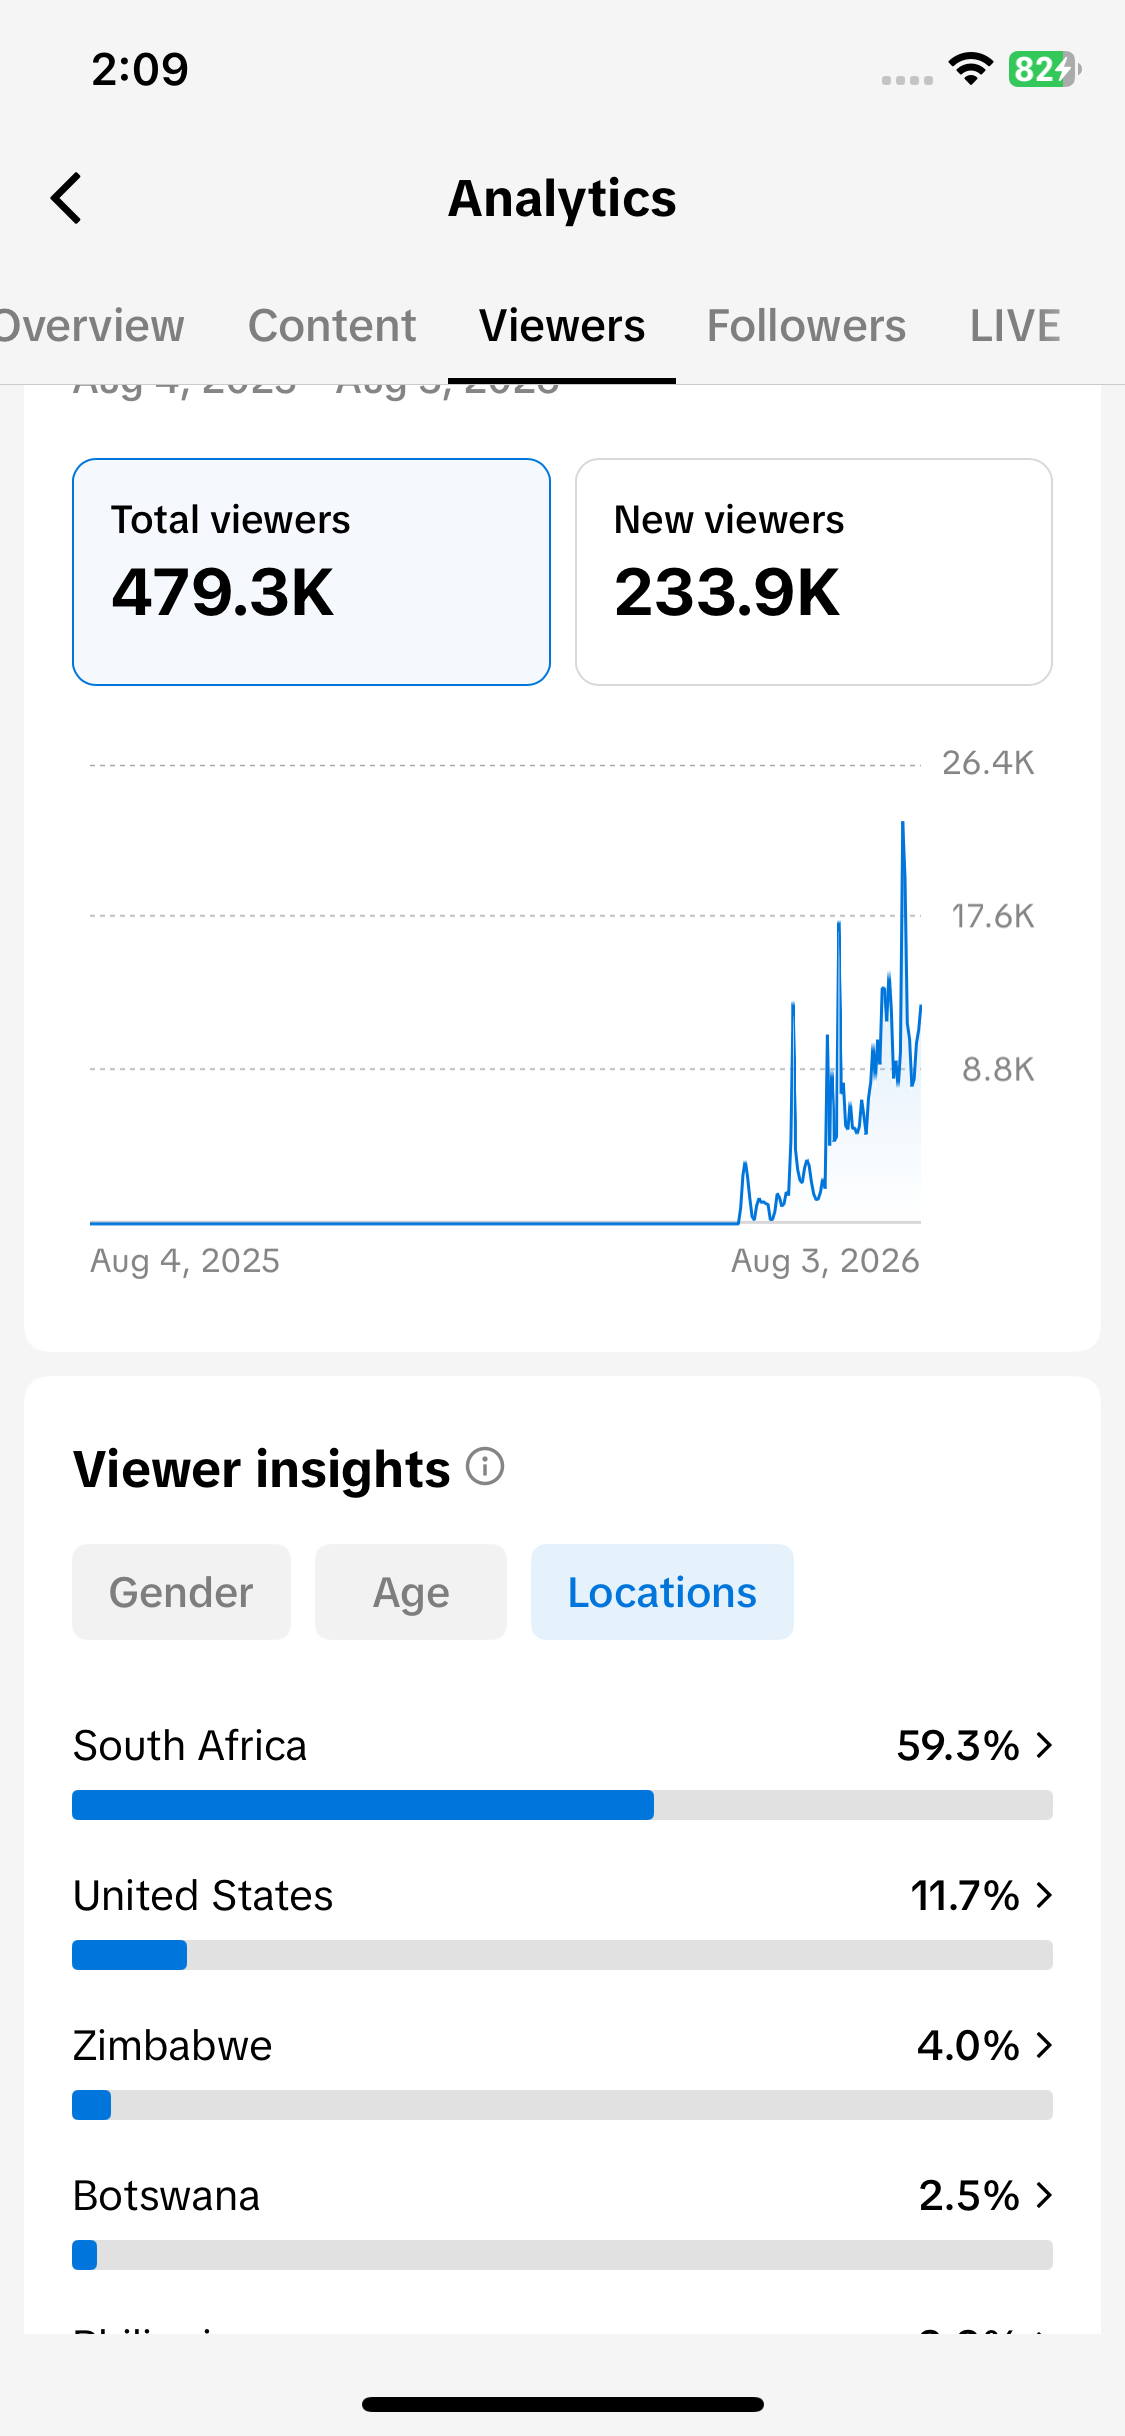Select the Total viewers card
The height and width of the screenshot is (2436, 1125).
click(x=311, y=572)
